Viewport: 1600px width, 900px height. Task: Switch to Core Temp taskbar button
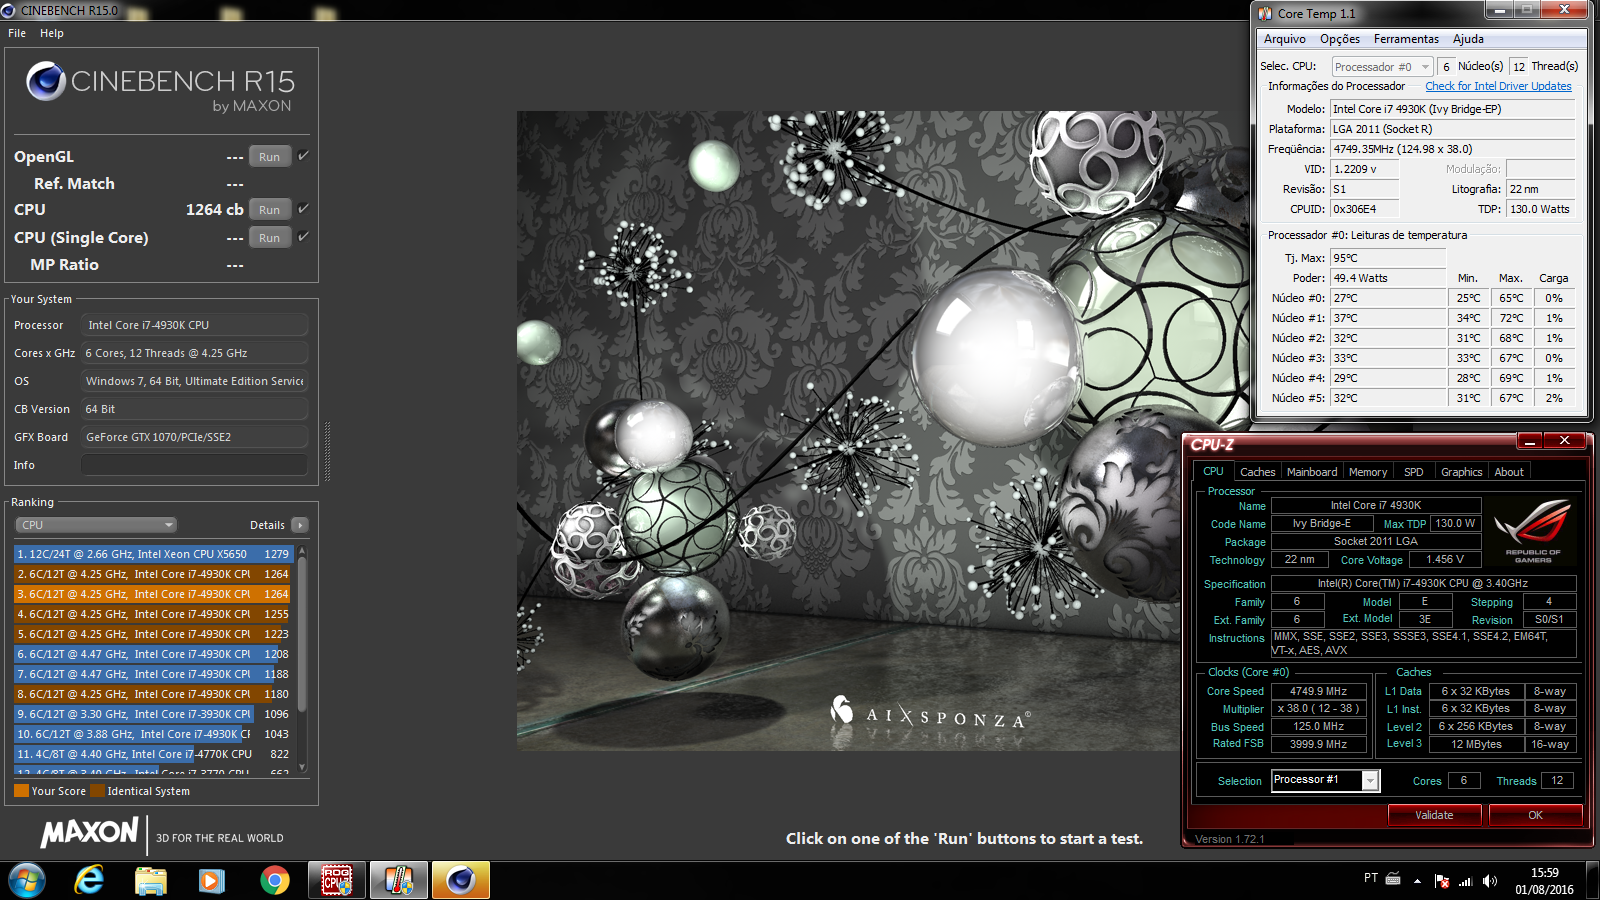tap(399, 880)
